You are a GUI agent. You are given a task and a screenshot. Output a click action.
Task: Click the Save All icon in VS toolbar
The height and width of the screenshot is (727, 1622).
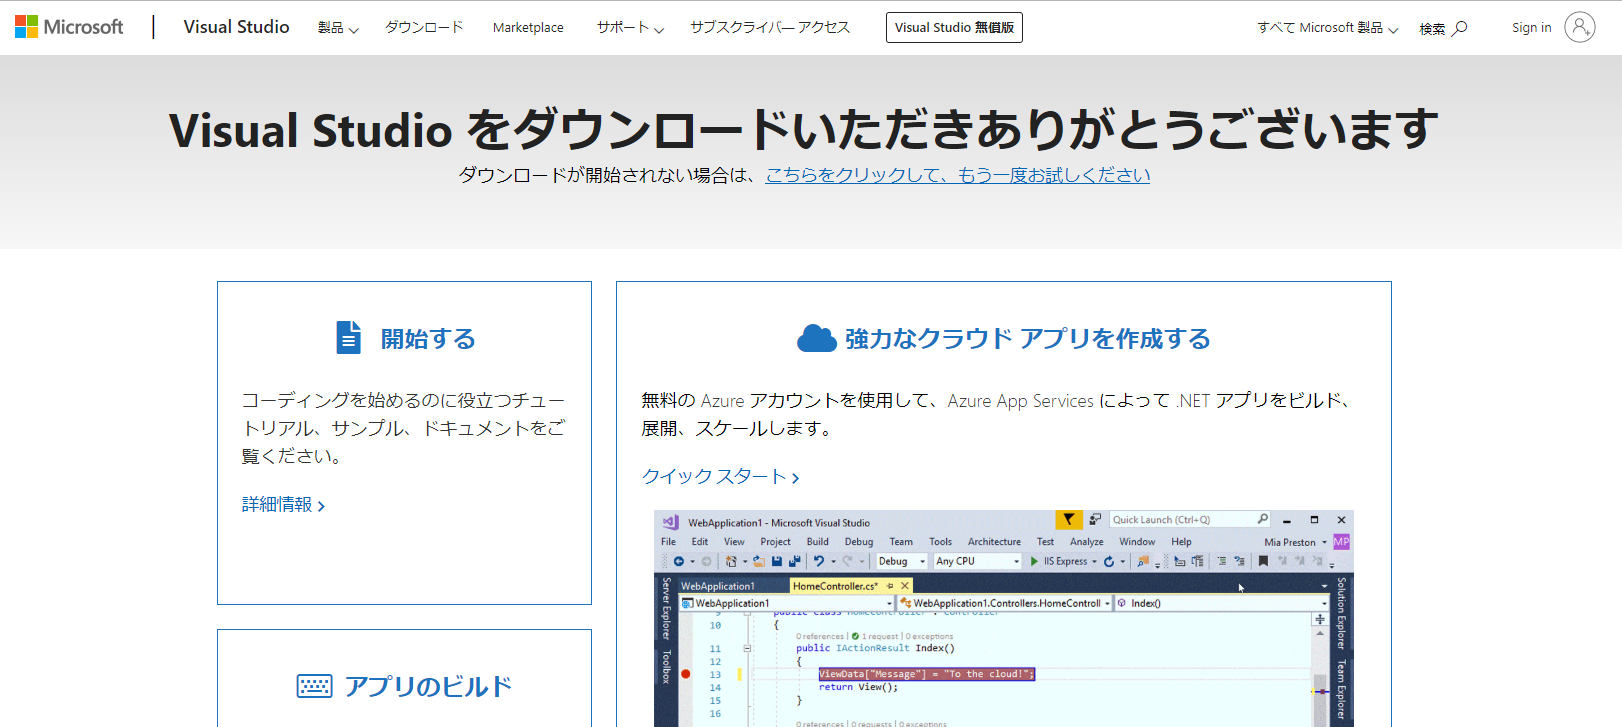795,561
